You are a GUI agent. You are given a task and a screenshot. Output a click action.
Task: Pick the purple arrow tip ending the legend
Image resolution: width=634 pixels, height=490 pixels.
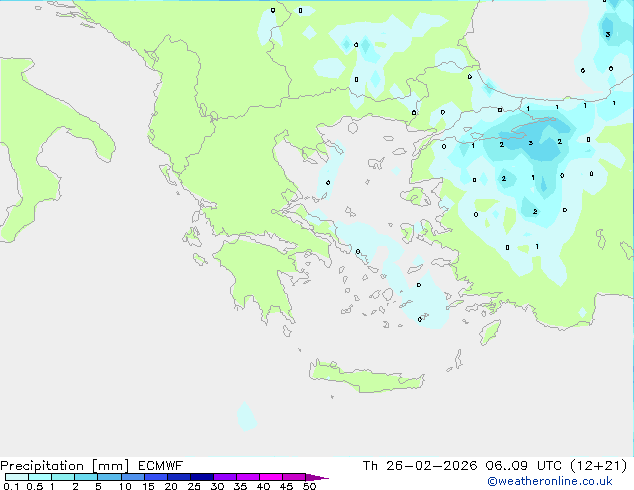pos(317,477)
